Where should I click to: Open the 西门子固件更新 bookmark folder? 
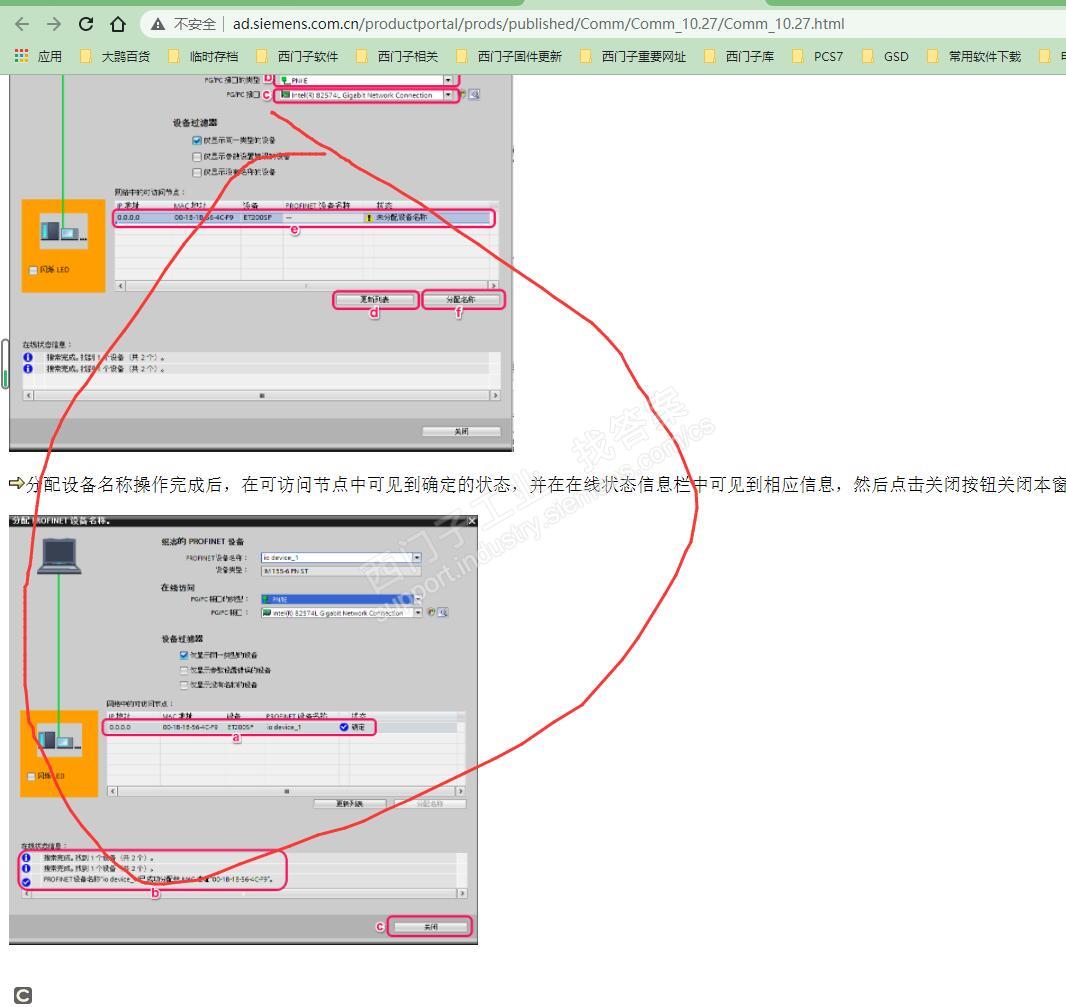pyautogui.click(x=509, y=56)
